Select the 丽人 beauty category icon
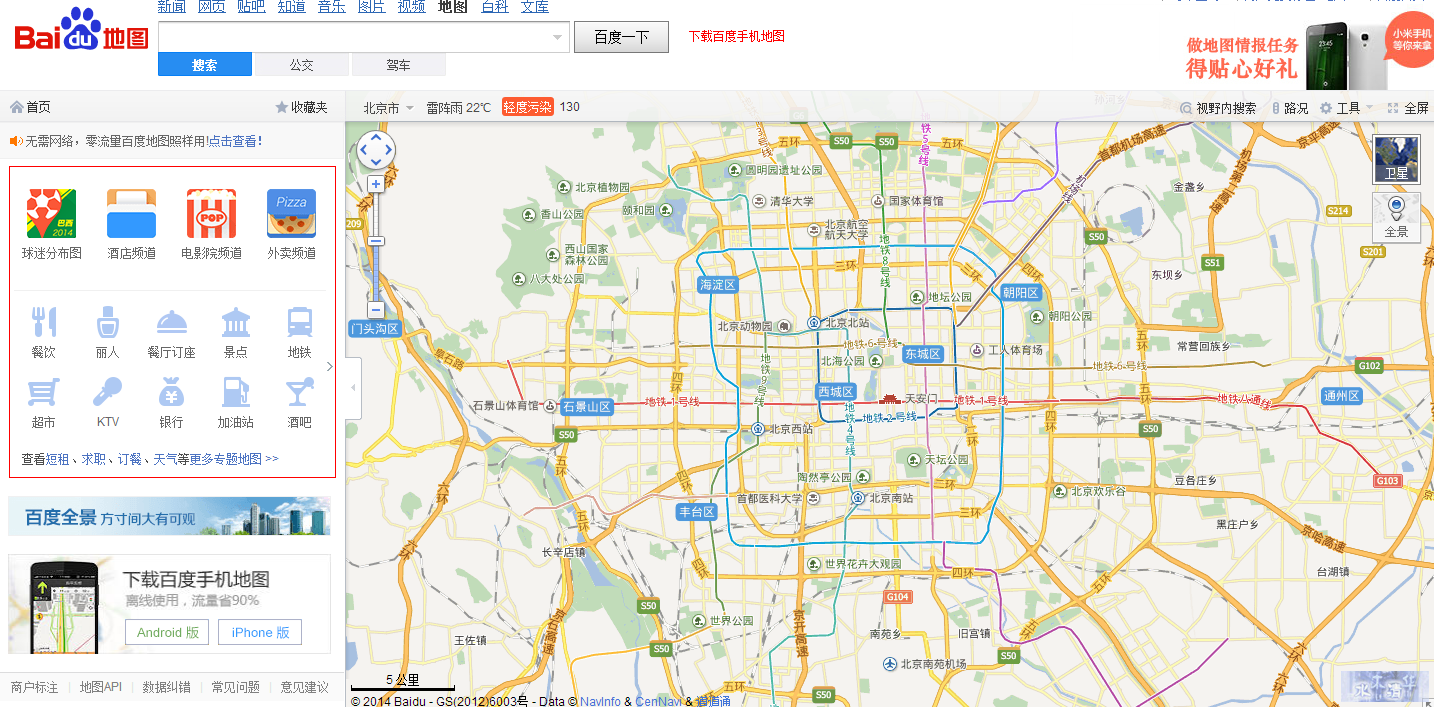Screen dimensions: 1434x707 pyautogui.click(x=107, y=322)
